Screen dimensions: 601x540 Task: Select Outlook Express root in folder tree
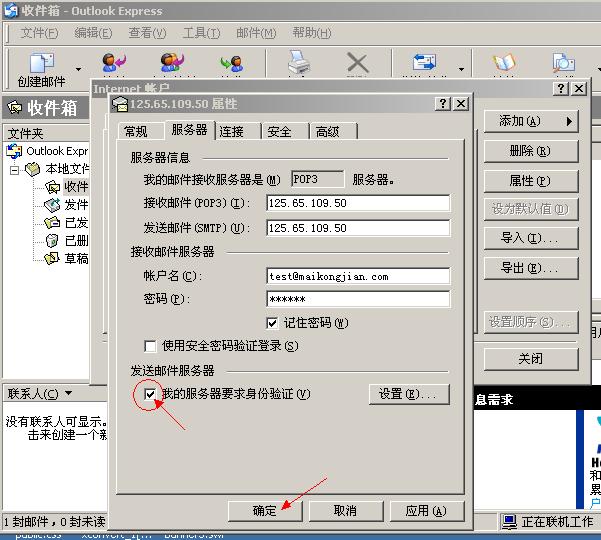coord(48,151)
